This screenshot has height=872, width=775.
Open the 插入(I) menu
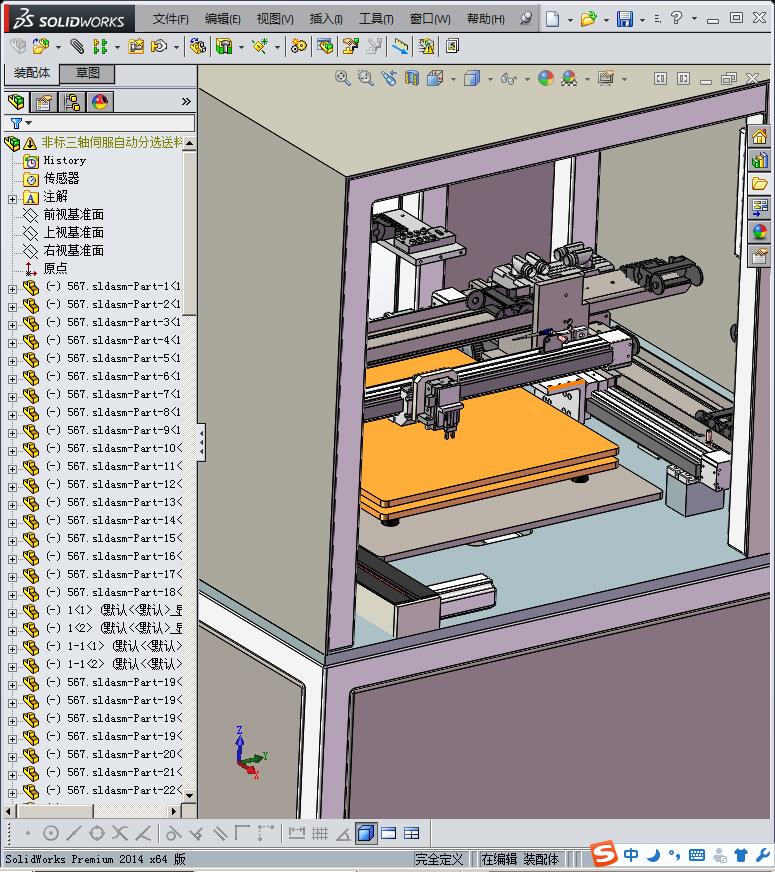(x=326, y=19)
